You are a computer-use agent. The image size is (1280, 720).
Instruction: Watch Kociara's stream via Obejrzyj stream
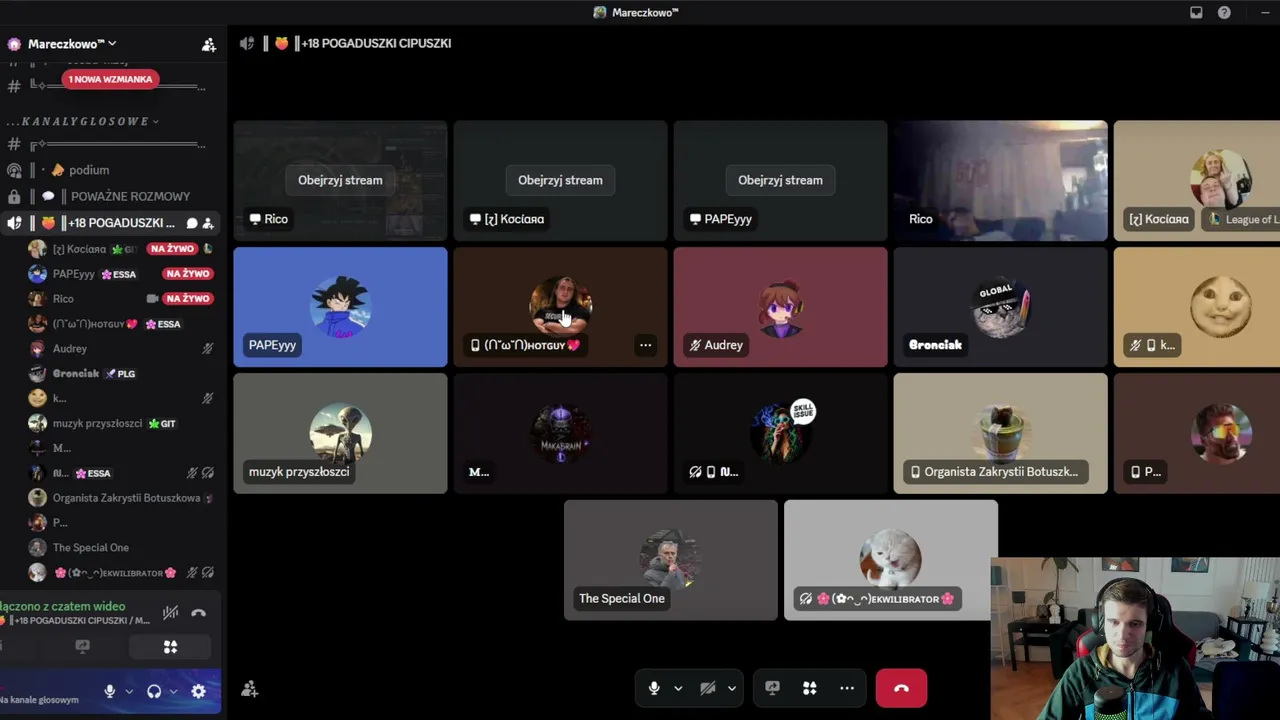[x=560, y=180]
